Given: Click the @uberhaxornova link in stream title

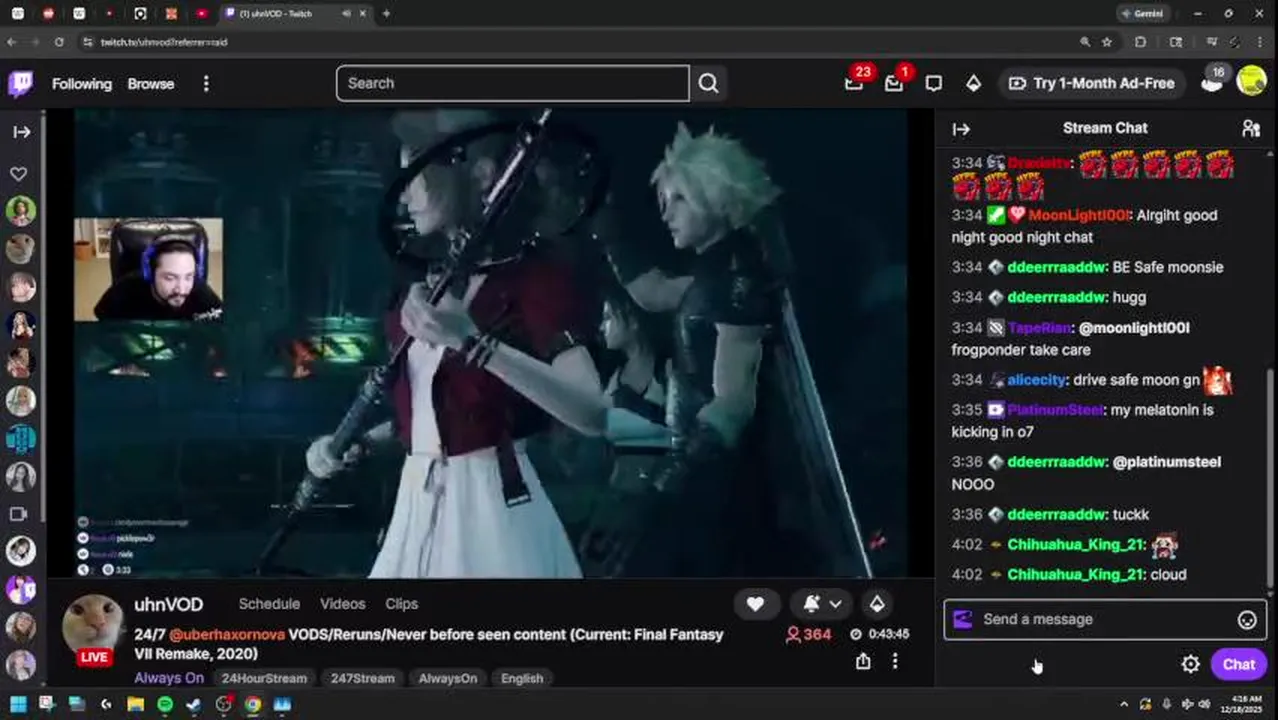Looking at the screenshot, I should point(227,634).
